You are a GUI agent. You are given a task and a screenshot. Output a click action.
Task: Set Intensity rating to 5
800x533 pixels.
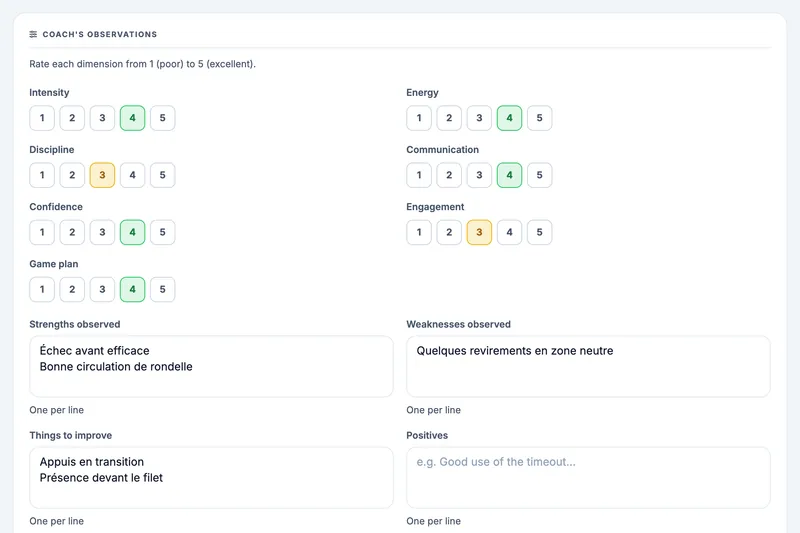[x=162, y=118]
